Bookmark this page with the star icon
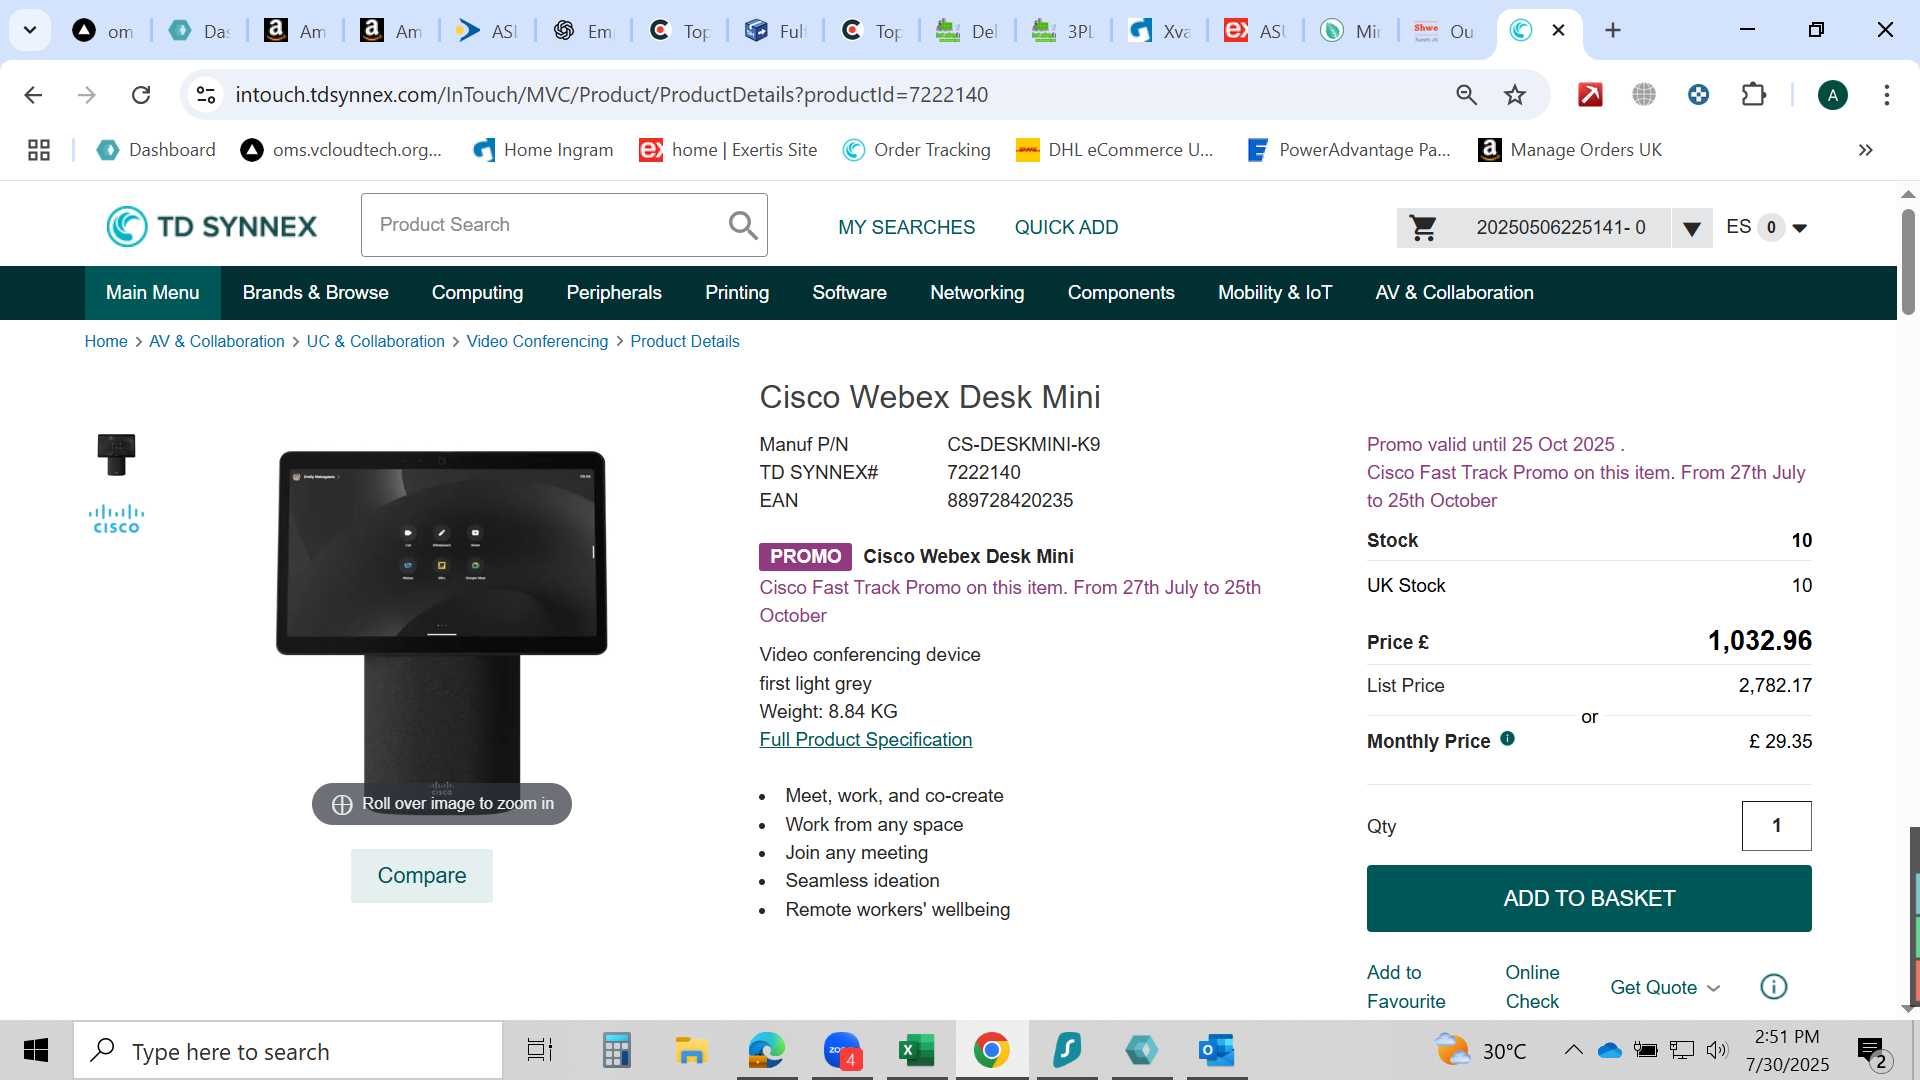The width and height of the screenshot is (1920, 1080). point(1515,95)
